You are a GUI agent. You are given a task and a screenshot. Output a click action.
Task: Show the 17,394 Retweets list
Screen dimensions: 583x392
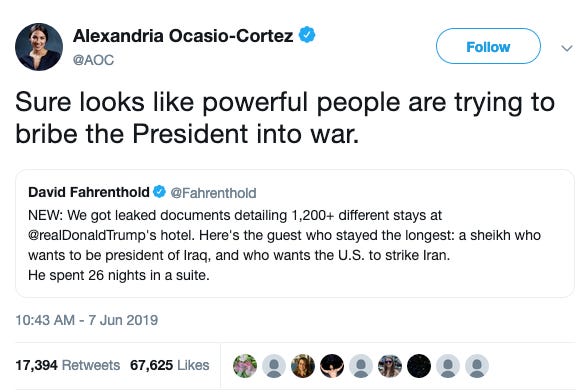(68, 365)
